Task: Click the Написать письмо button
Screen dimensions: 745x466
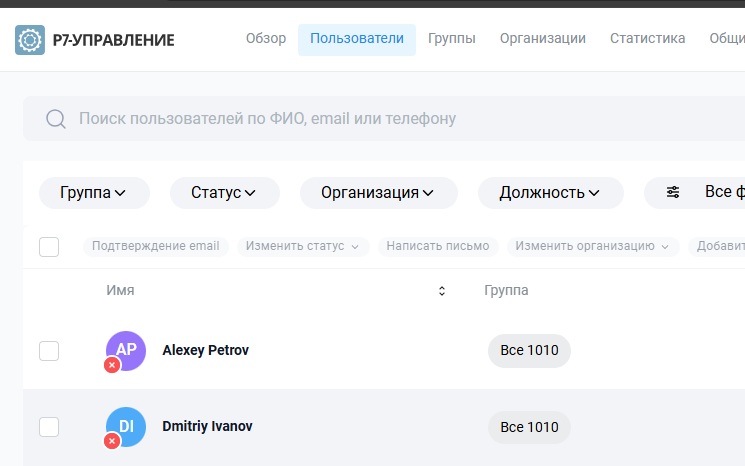Action: [x=437, y=246]
